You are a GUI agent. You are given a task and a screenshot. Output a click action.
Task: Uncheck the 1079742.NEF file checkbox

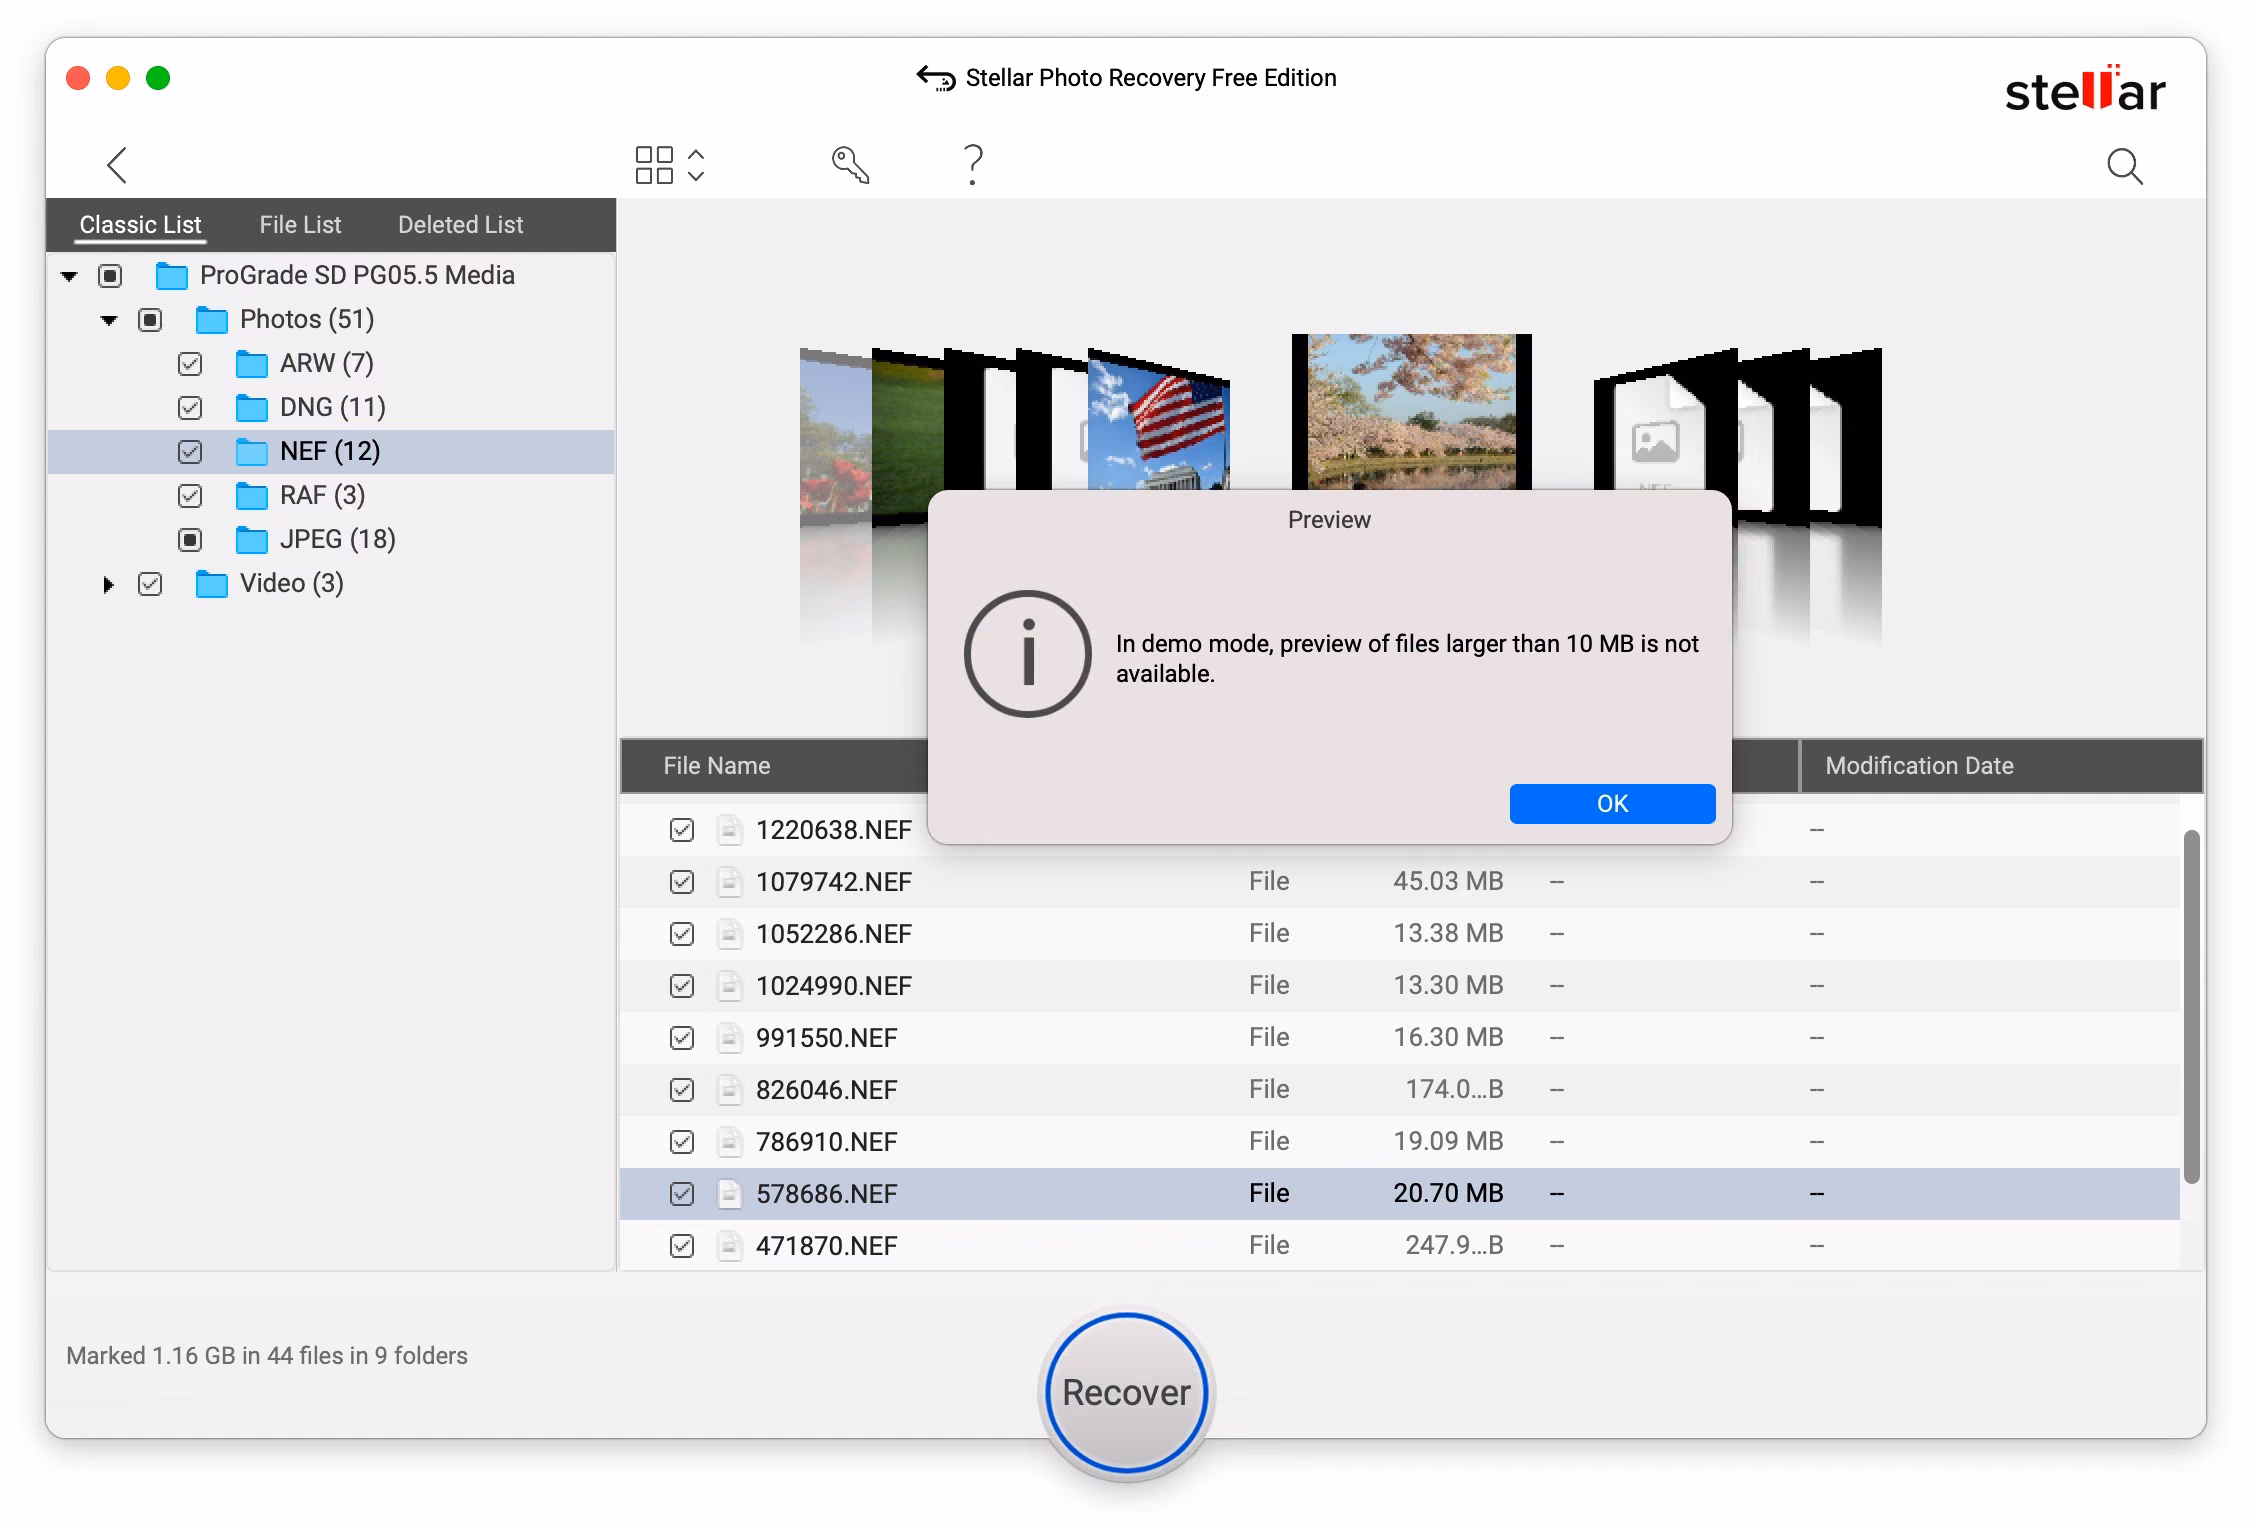pyautogui.click(x=682, y=882)
